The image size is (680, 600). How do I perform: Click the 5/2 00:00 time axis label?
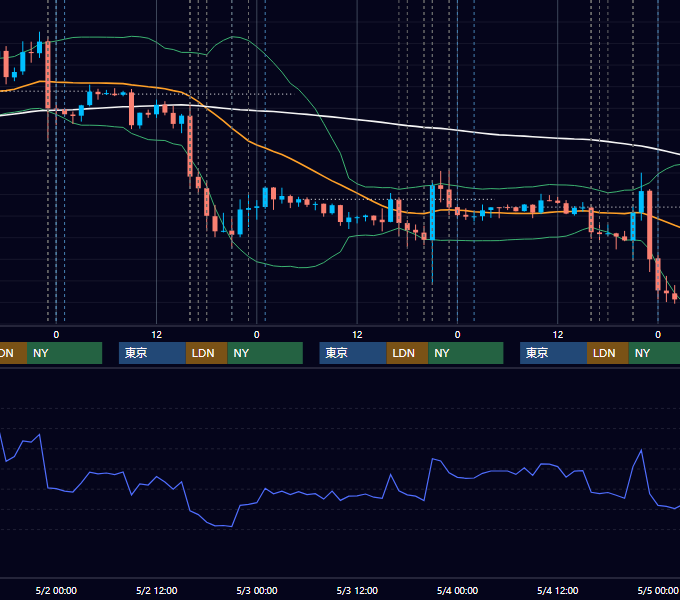coord(56,590)
